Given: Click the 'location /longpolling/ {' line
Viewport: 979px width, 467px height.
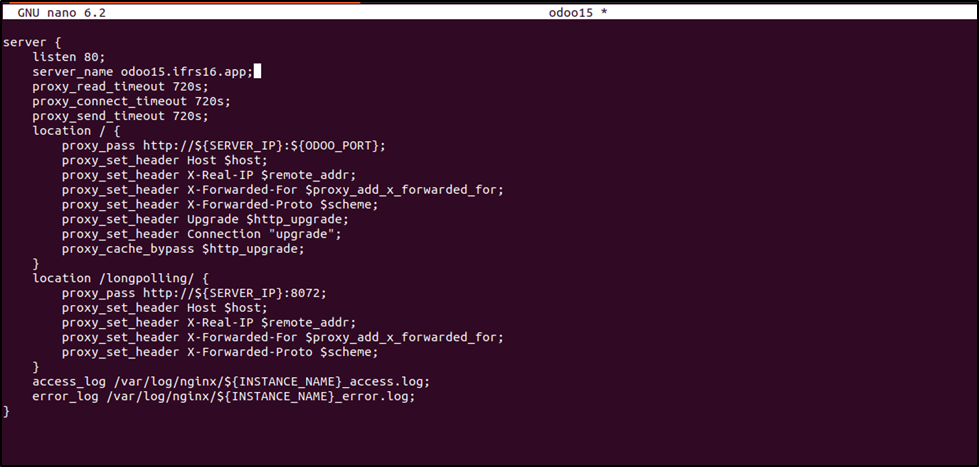Looking at the screenshot, I should pos(124,278).
